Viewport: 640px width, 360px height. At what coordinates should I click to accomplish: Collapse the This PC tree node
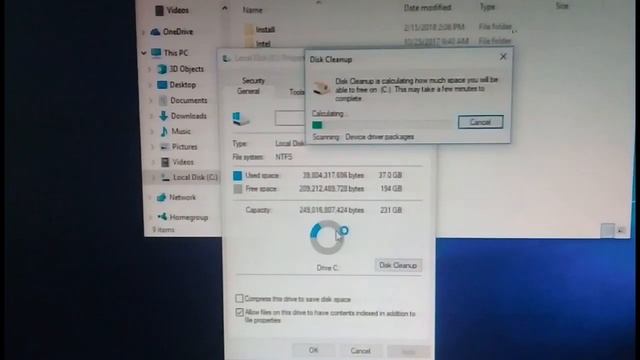(144, 53)
